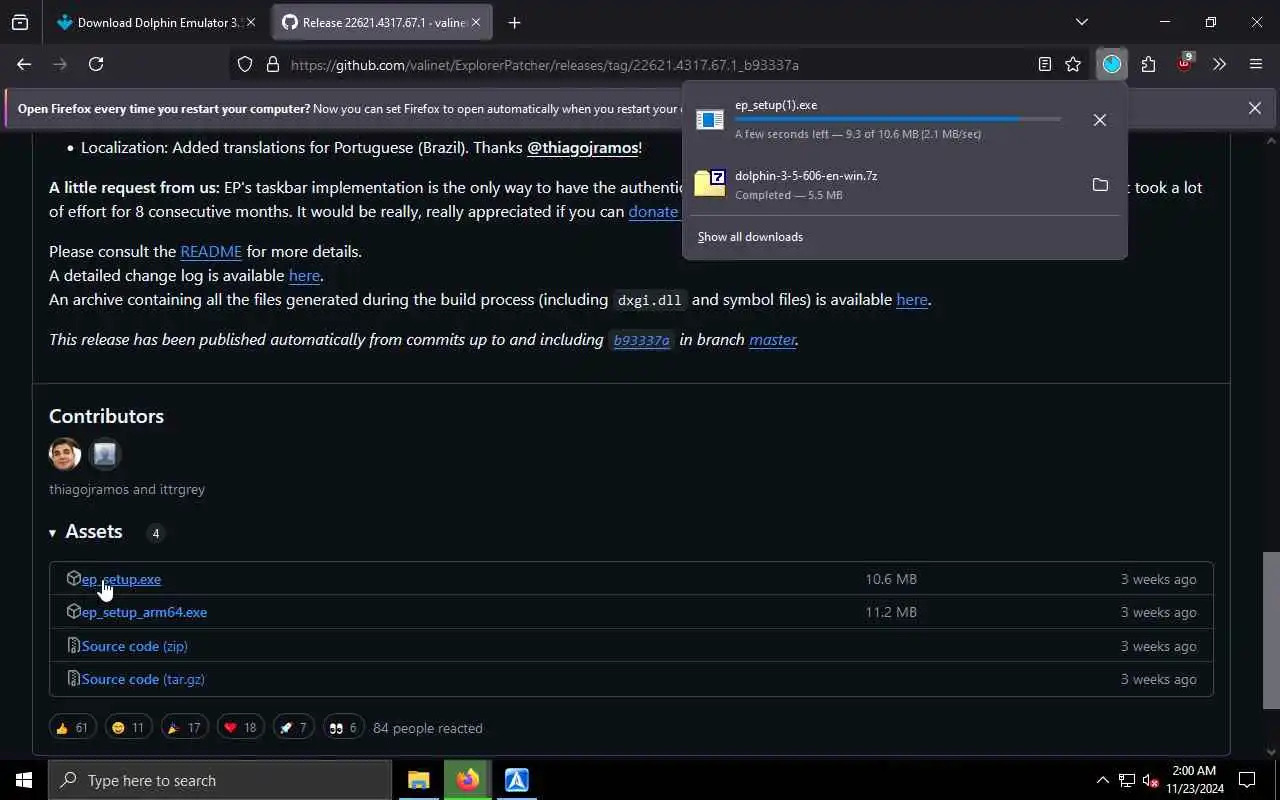The height and width of the screenshot is (800, 1280).
Task: Download ep_setup.exe asset
Action: [x=121, y=579]
